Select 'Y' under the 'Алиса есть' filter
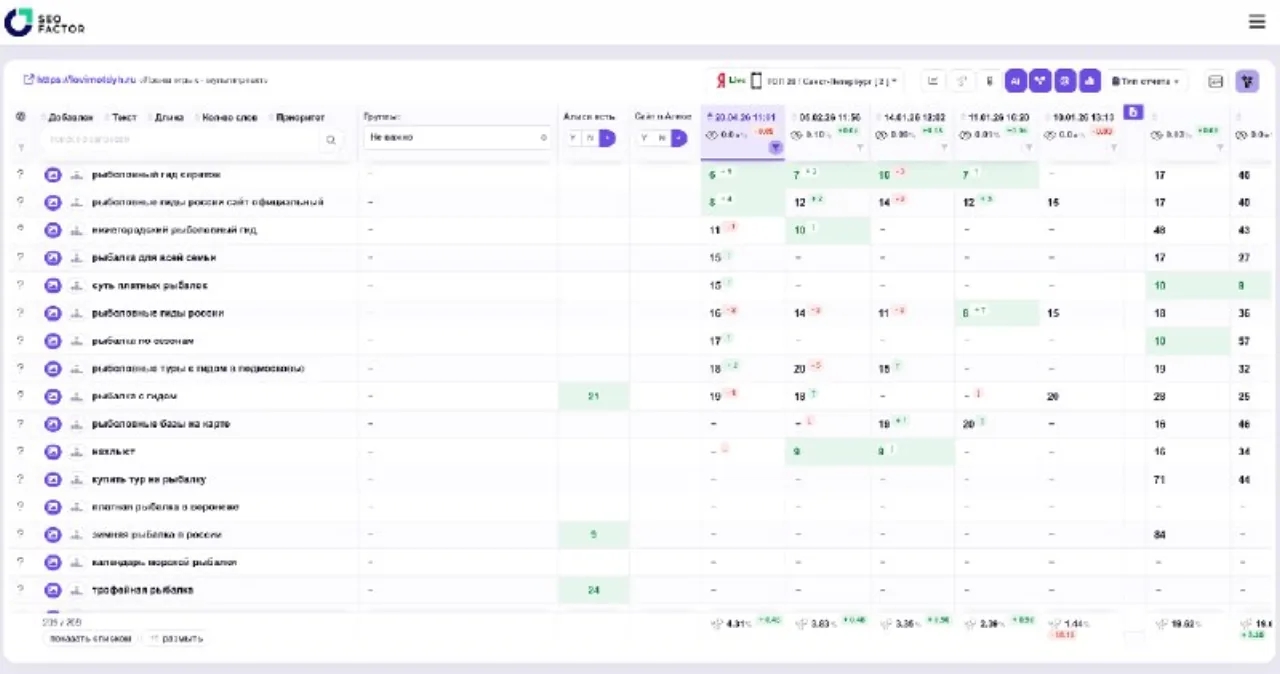 (573, 138)
